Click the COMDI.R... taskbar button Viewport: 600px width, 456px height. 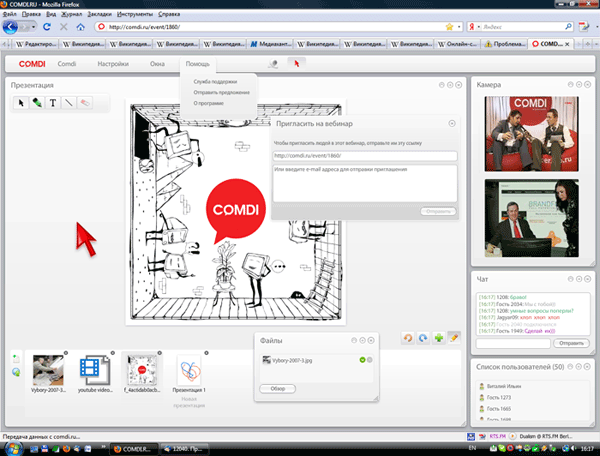(134, 449)
